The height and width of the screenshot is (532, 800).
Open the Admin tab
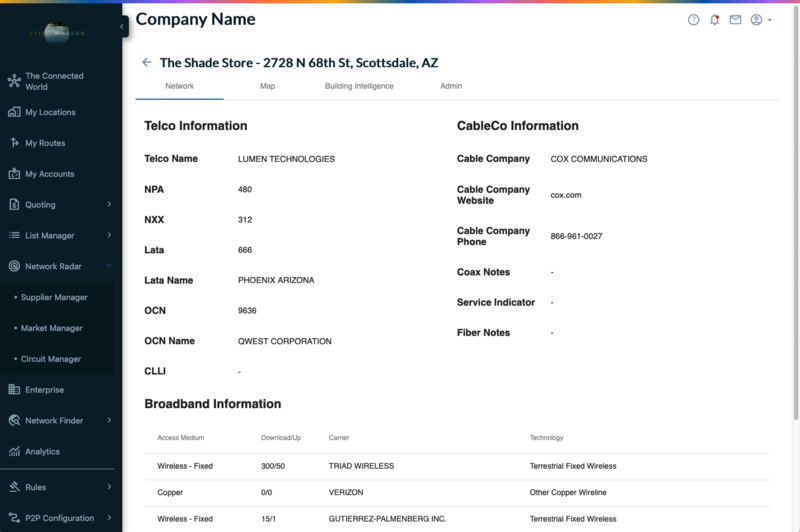tap(451, 86)
